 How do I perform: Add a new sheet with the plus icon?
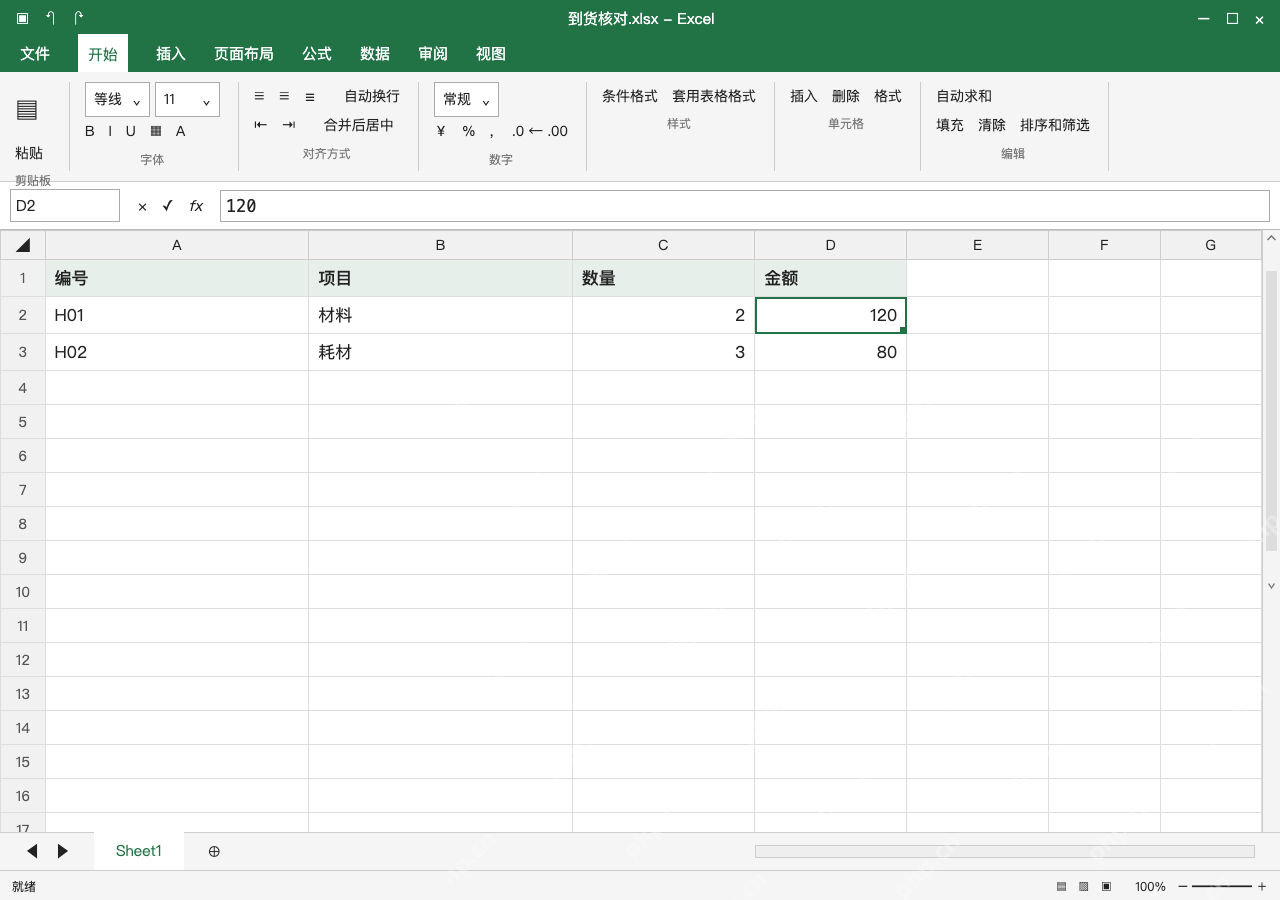[214, 851]
